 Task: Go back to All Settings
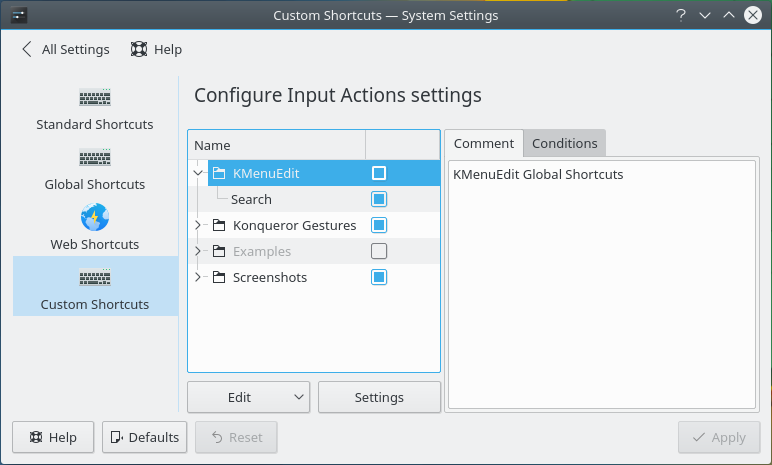tap(65, 49)
